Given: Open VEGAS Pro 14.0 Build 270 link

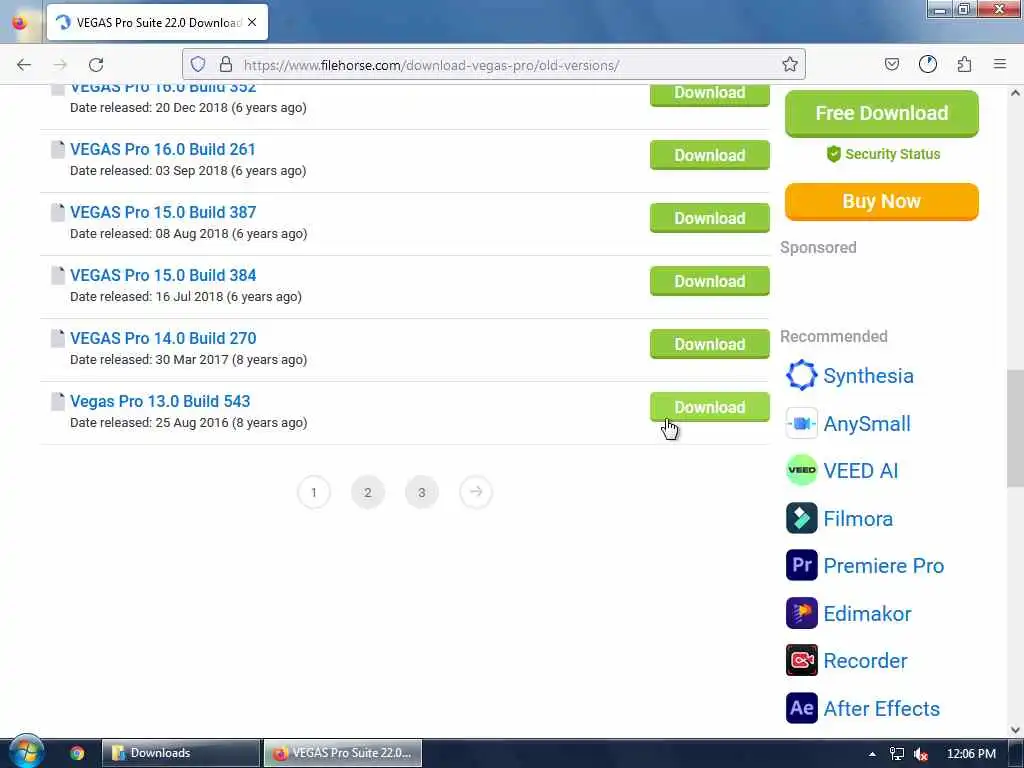Looking at the screenshot, I should (x=163, y=338).
